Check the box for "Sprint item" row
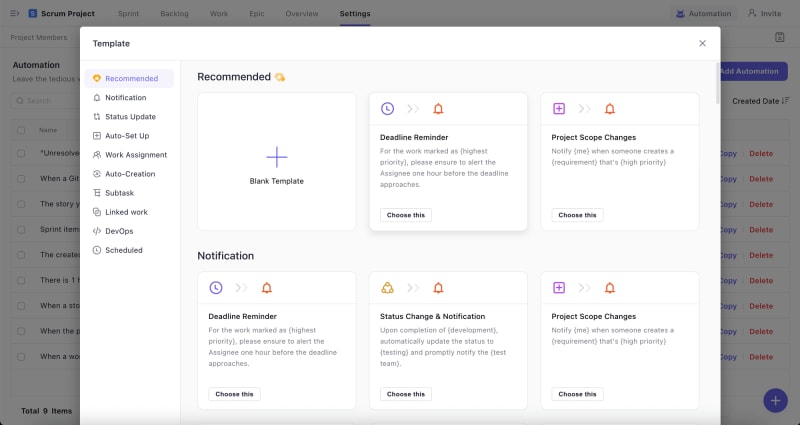The height and width of the screenshot is (425, 800). click(21, 230)
